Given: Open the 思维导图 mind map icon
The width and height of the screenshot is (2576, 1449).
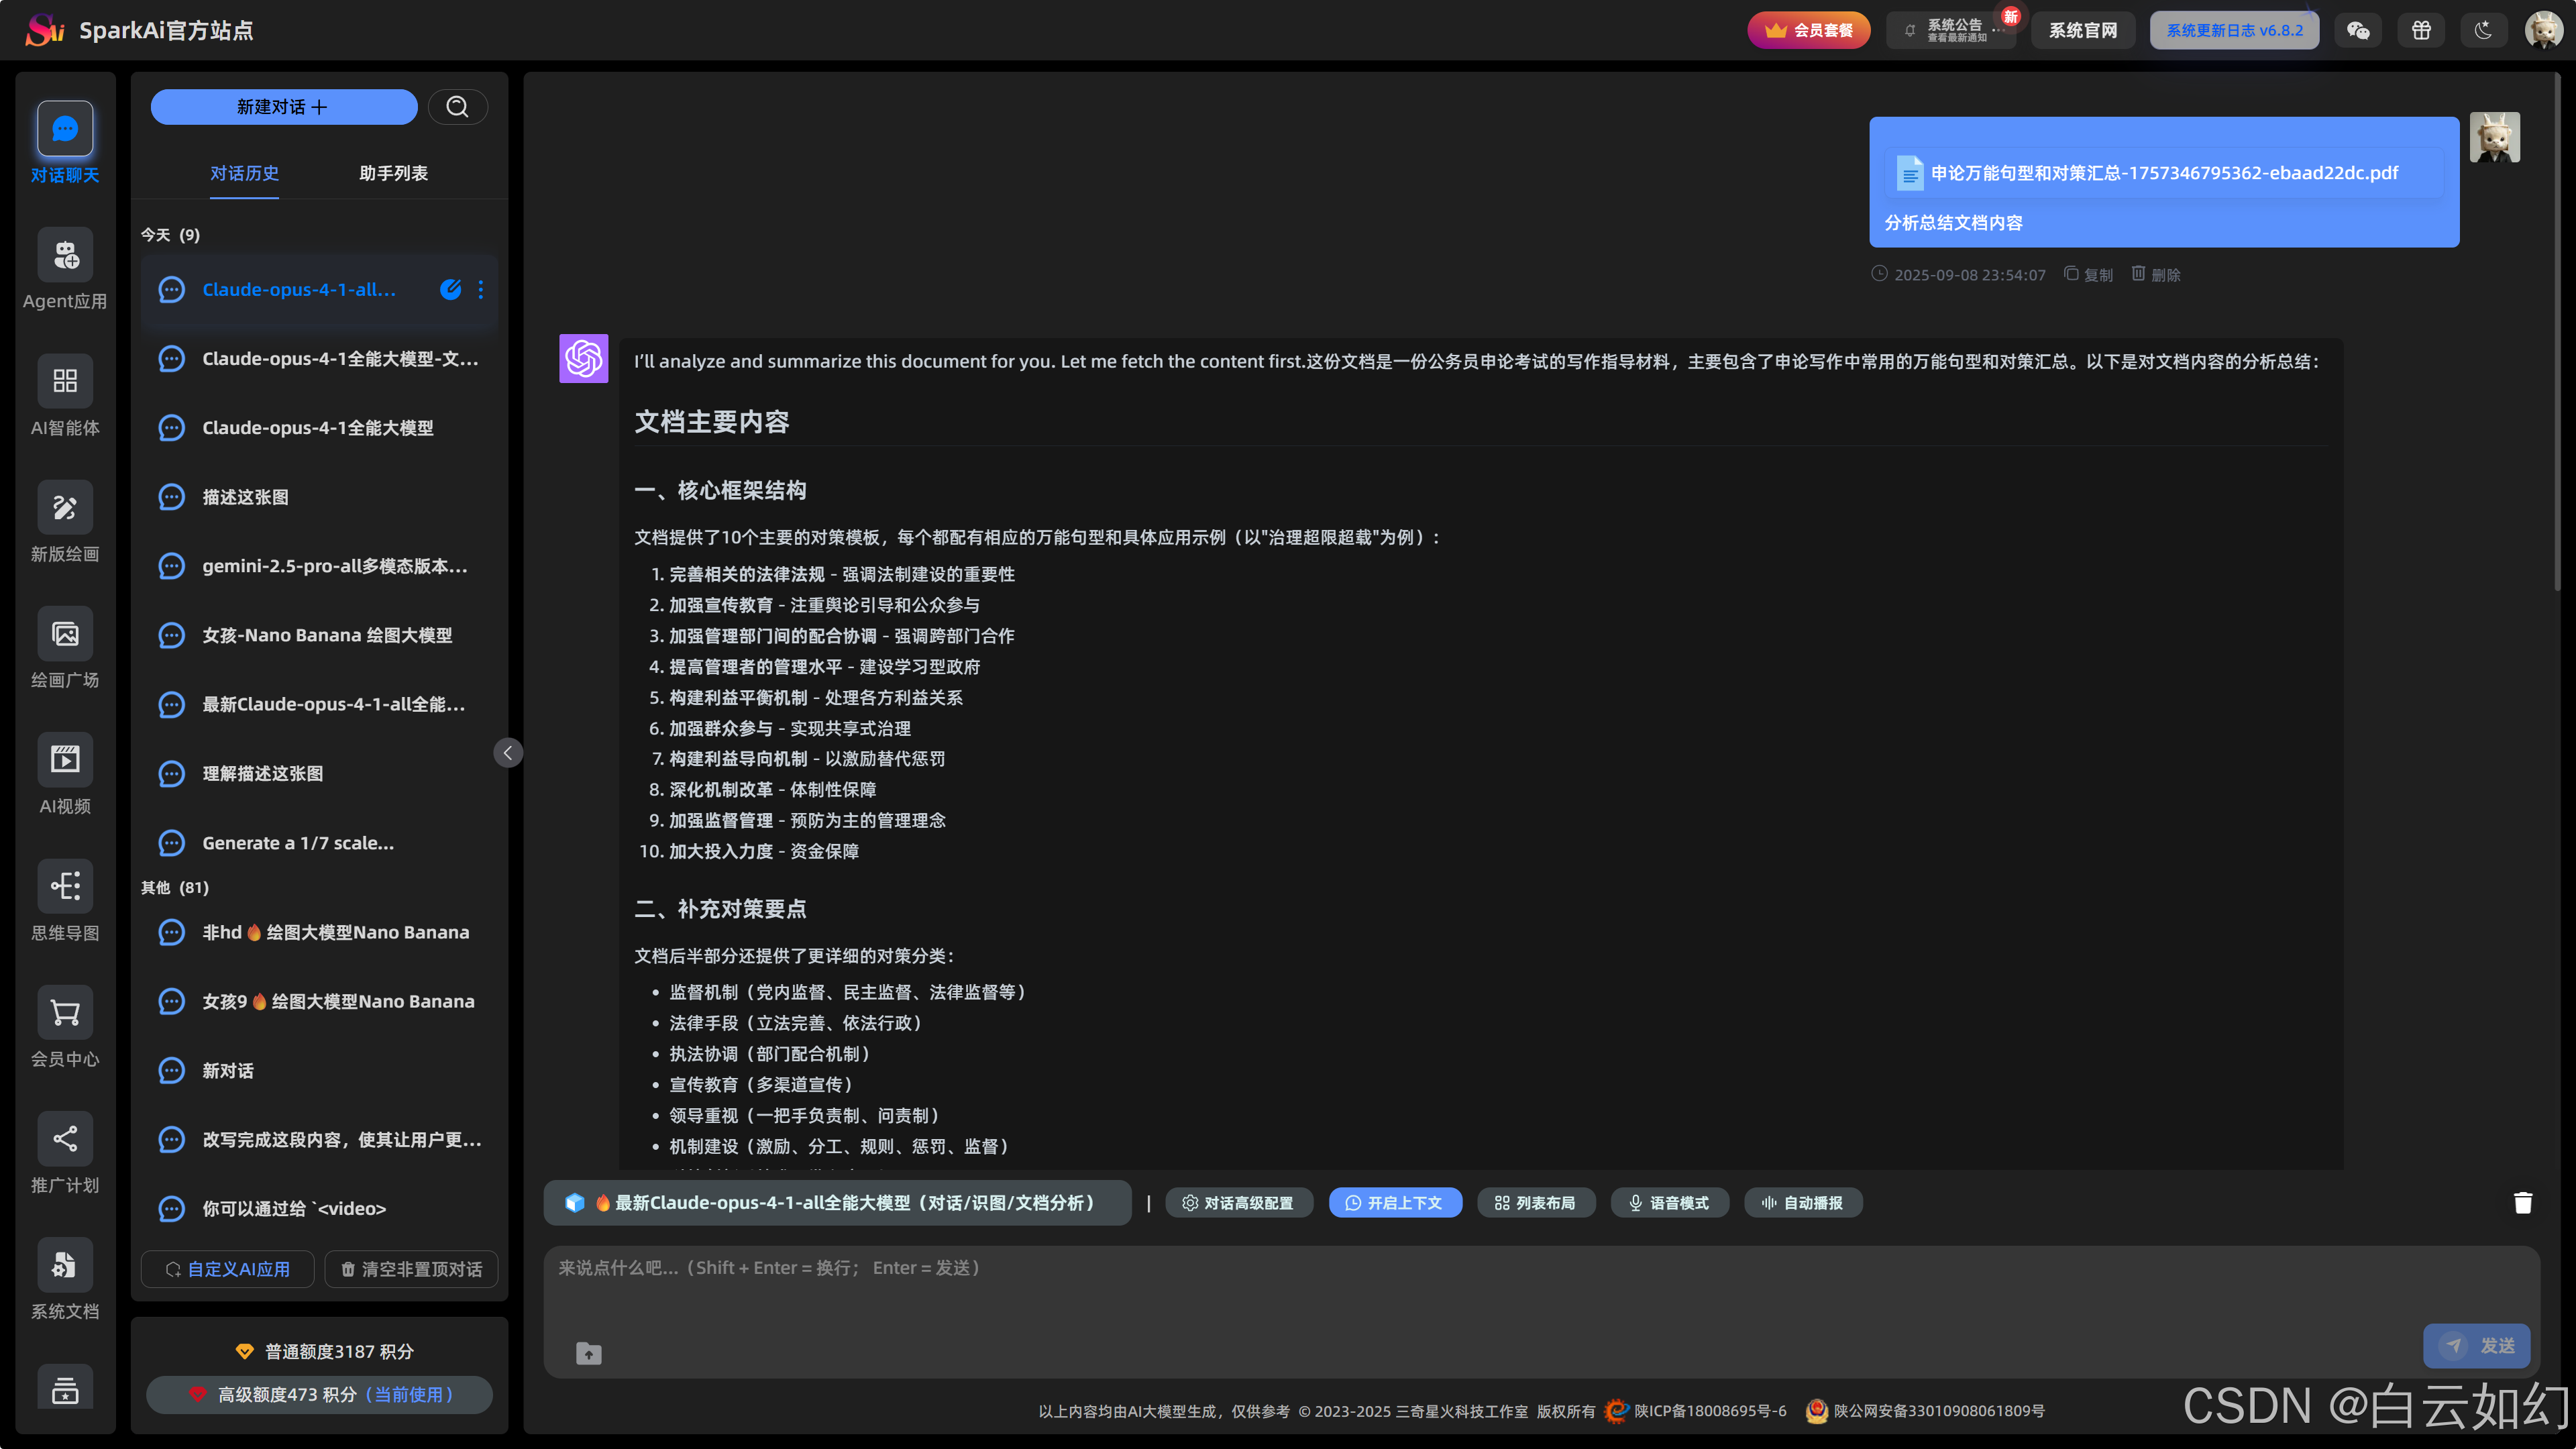Looking at the screenshot, I should coord(65,886).
